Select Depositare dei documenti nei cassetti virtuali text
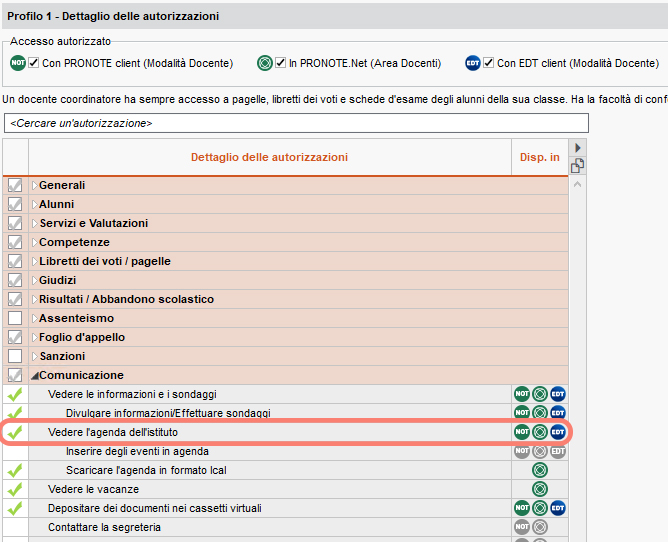Screen dimensions: 668x542 [x=155, y=508]
